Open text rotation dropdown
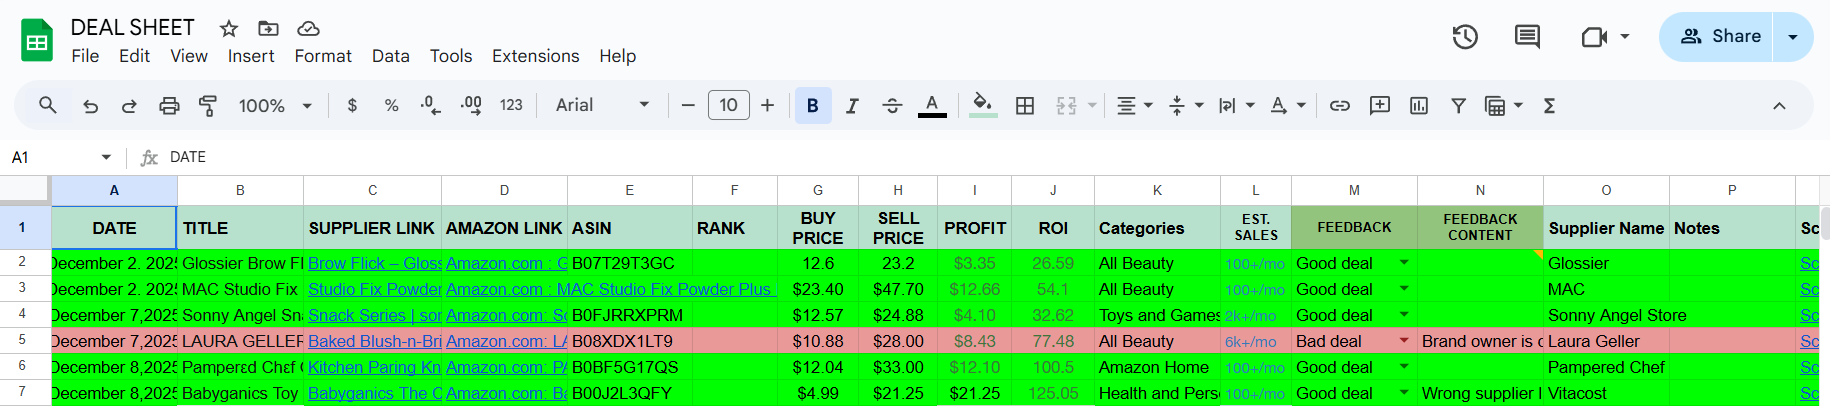 (1288, 105)
